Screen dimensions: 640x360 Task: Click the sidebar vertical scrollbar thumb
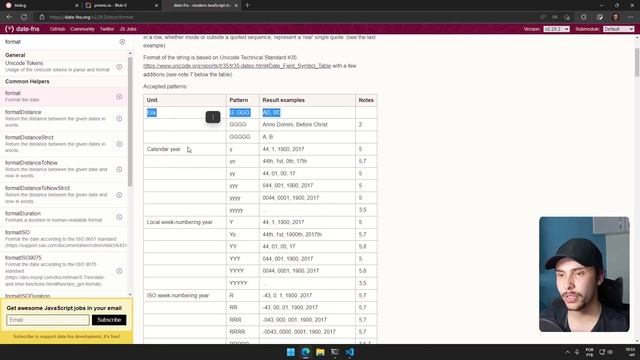(x=130, y=122)
